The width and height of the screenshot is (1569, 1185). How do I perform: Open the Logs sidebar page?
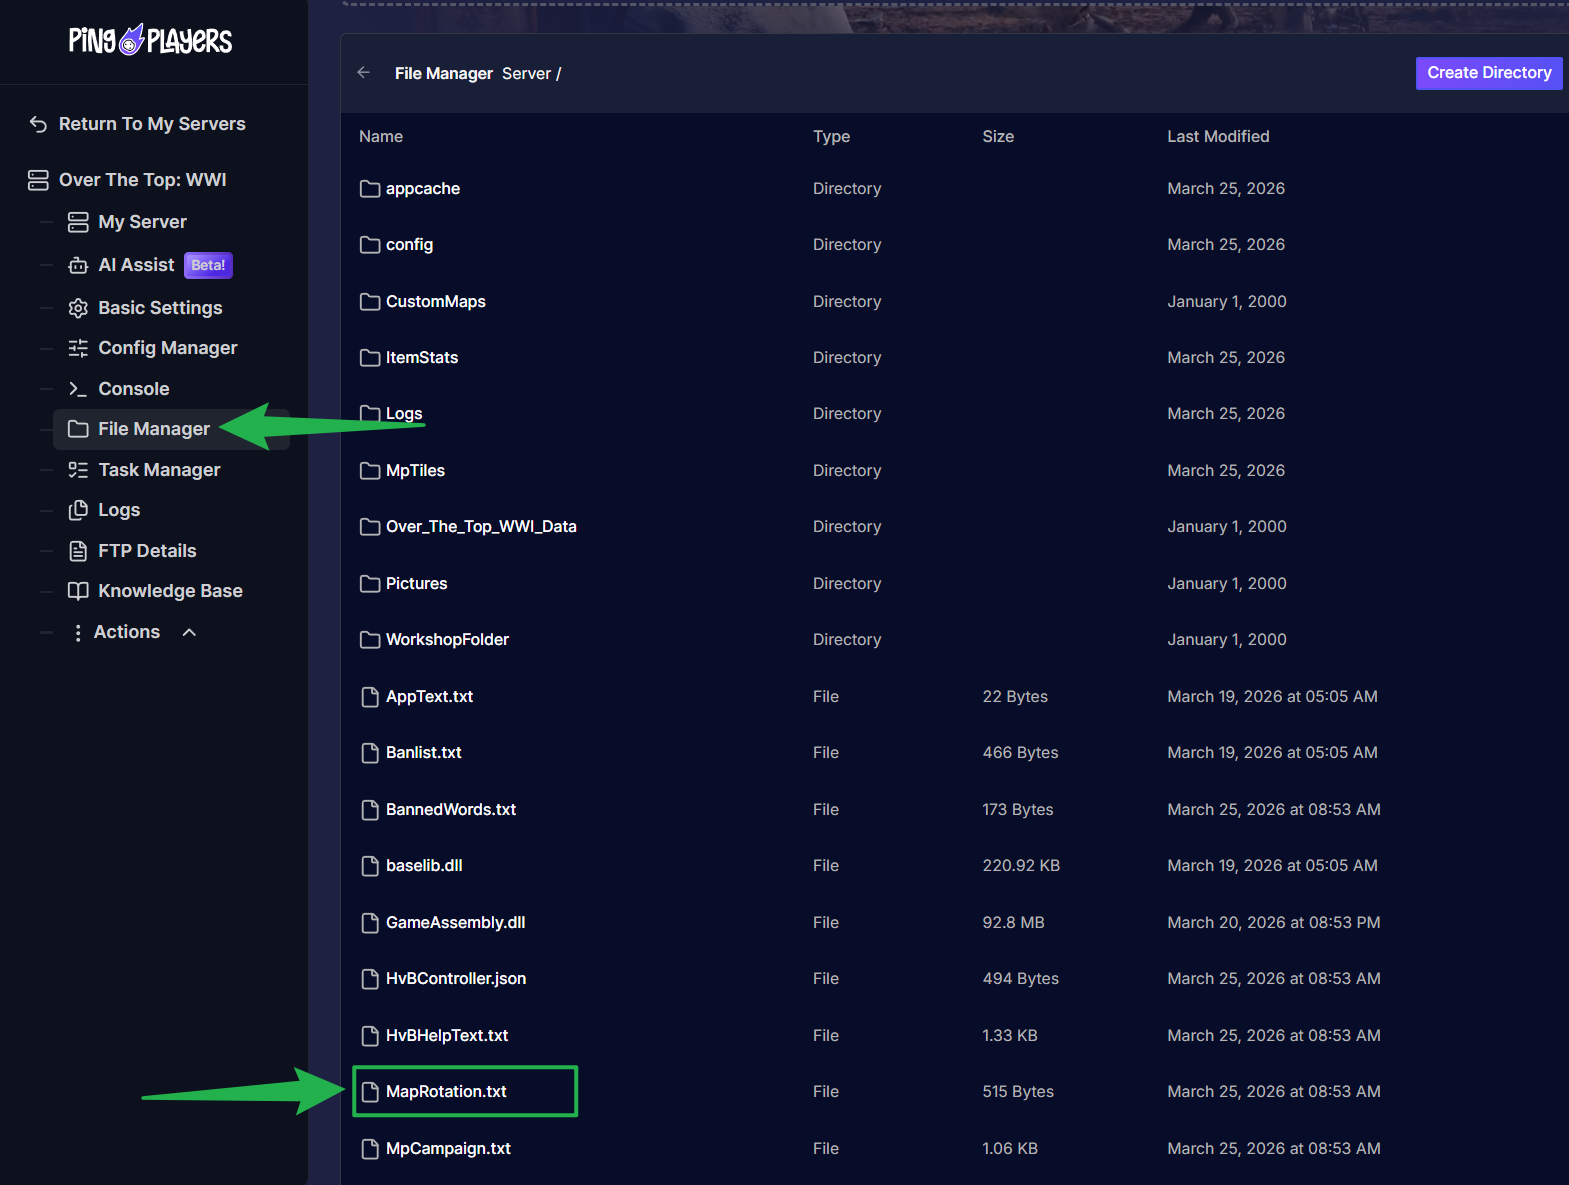(x=119, y=510)
